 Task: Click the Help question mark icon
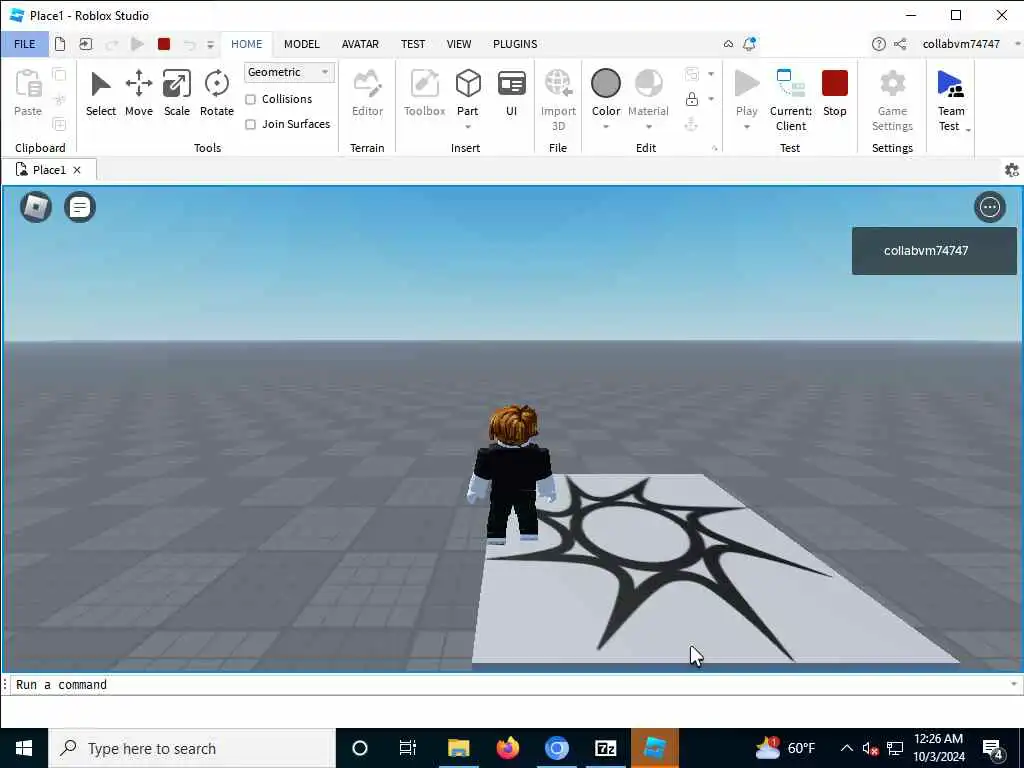pos(878,44)
